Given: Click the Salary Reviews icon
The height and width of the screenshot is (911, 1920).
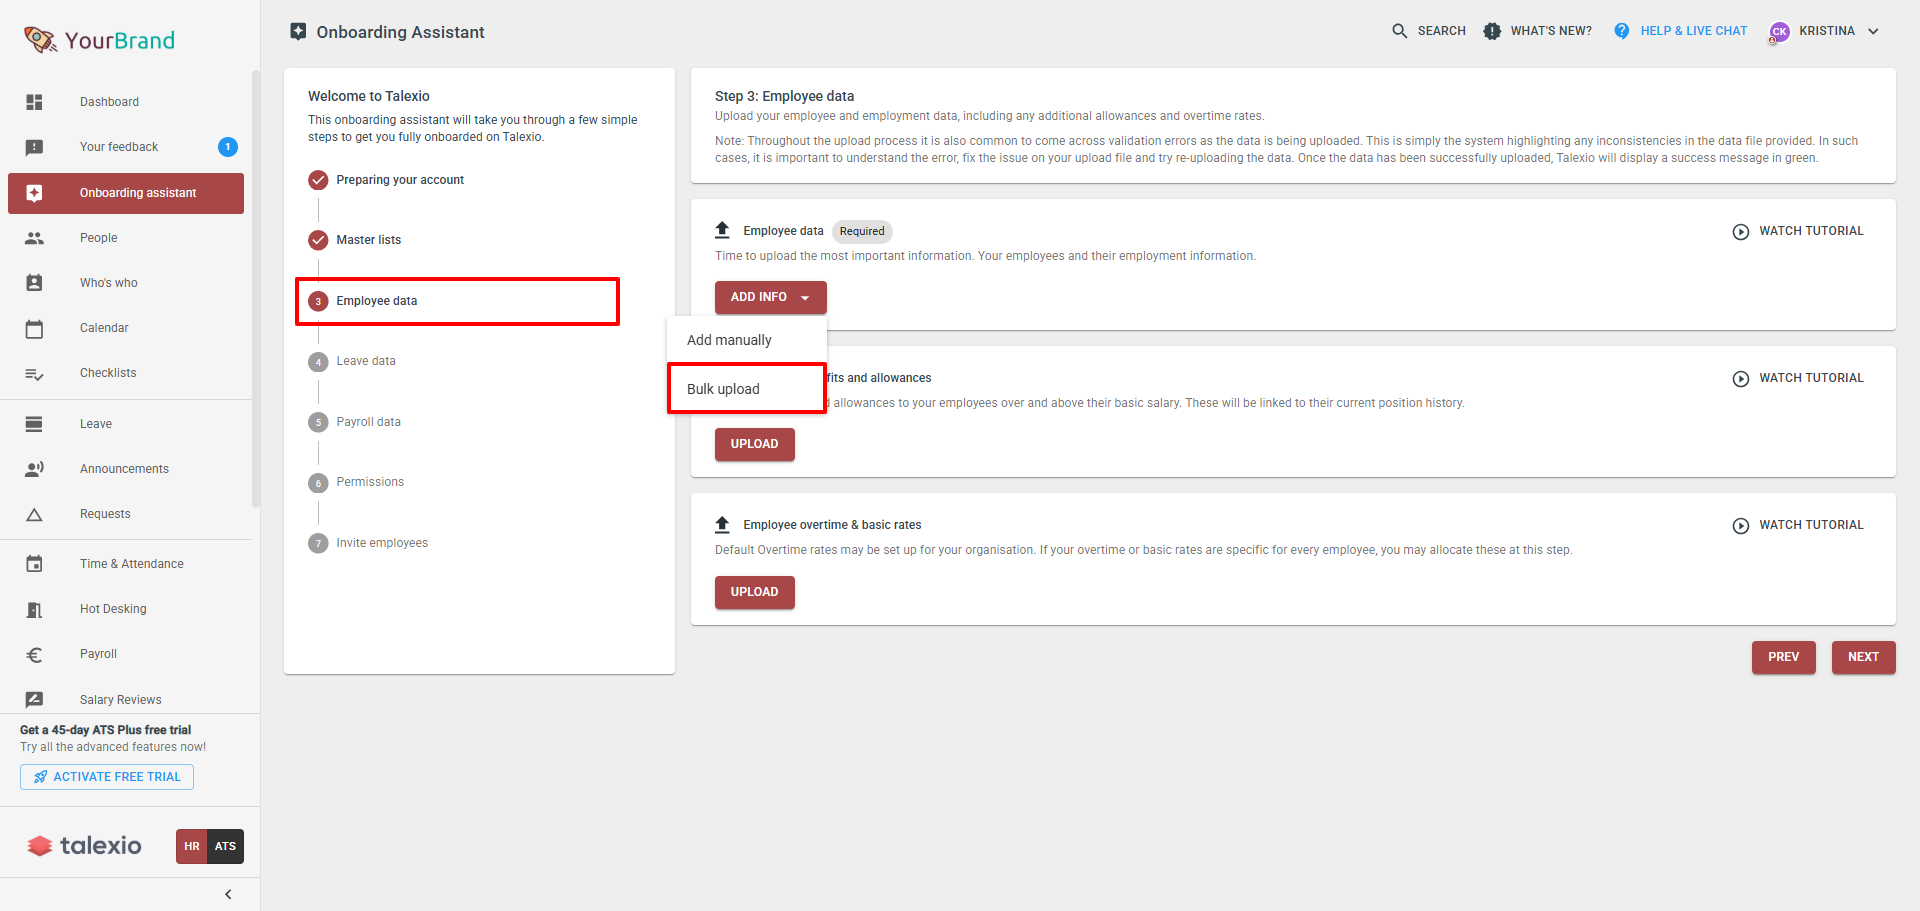Looking at the screenshot, I should [34, 700].
